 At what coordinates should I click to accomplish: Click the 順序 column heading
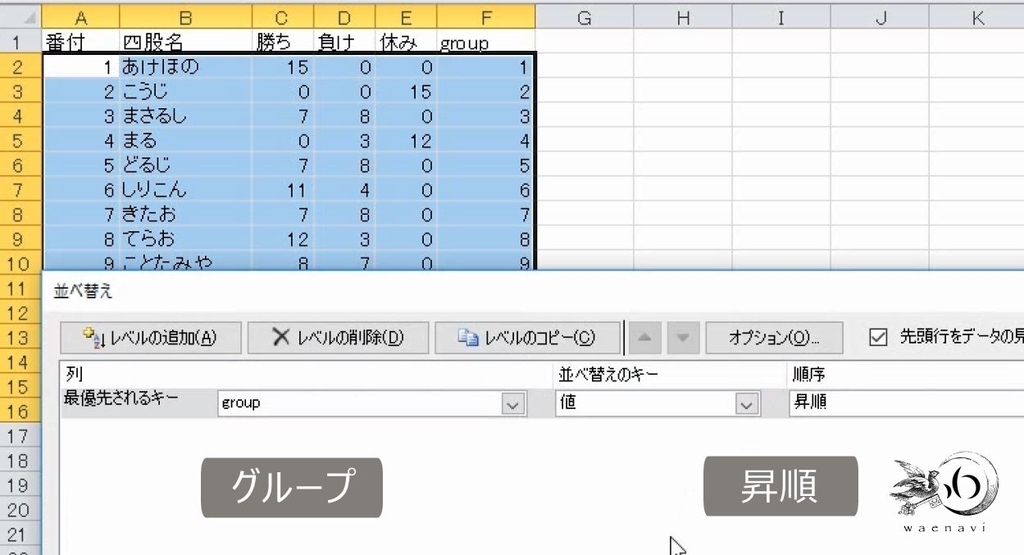pyautogui.click(x=808, y=375)
